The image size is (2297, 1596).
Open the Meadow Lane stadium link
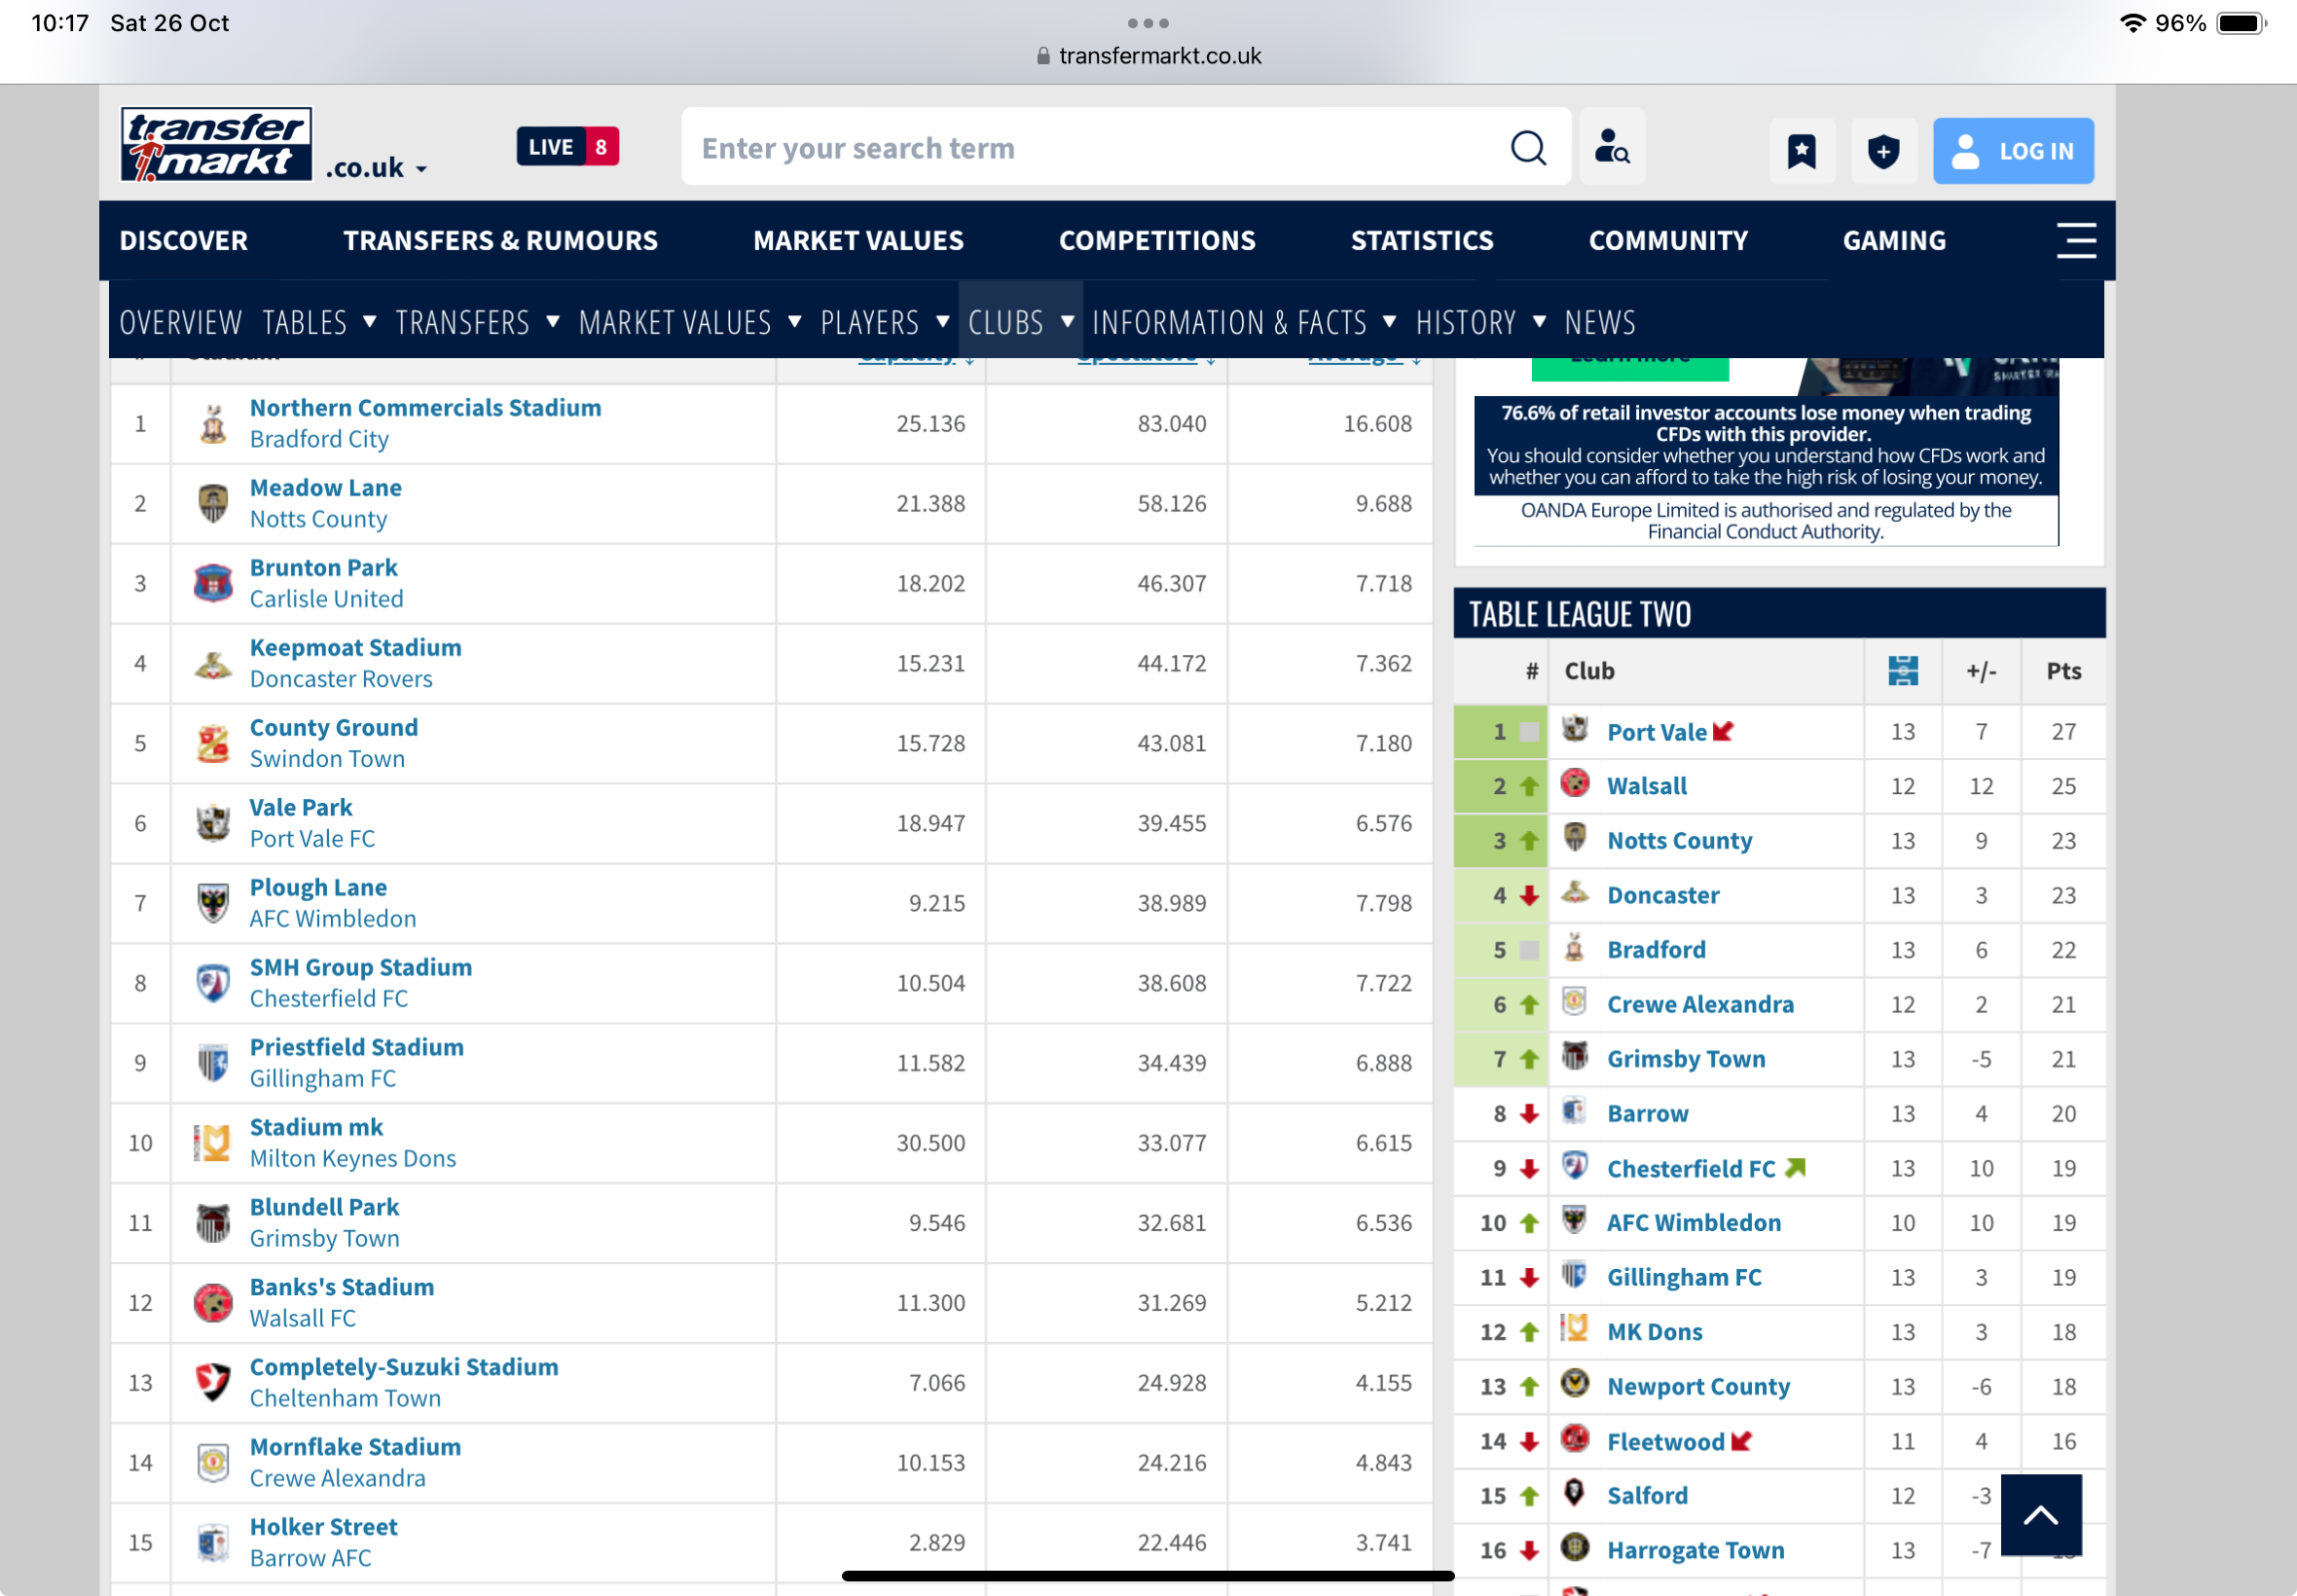pos(326,488)
